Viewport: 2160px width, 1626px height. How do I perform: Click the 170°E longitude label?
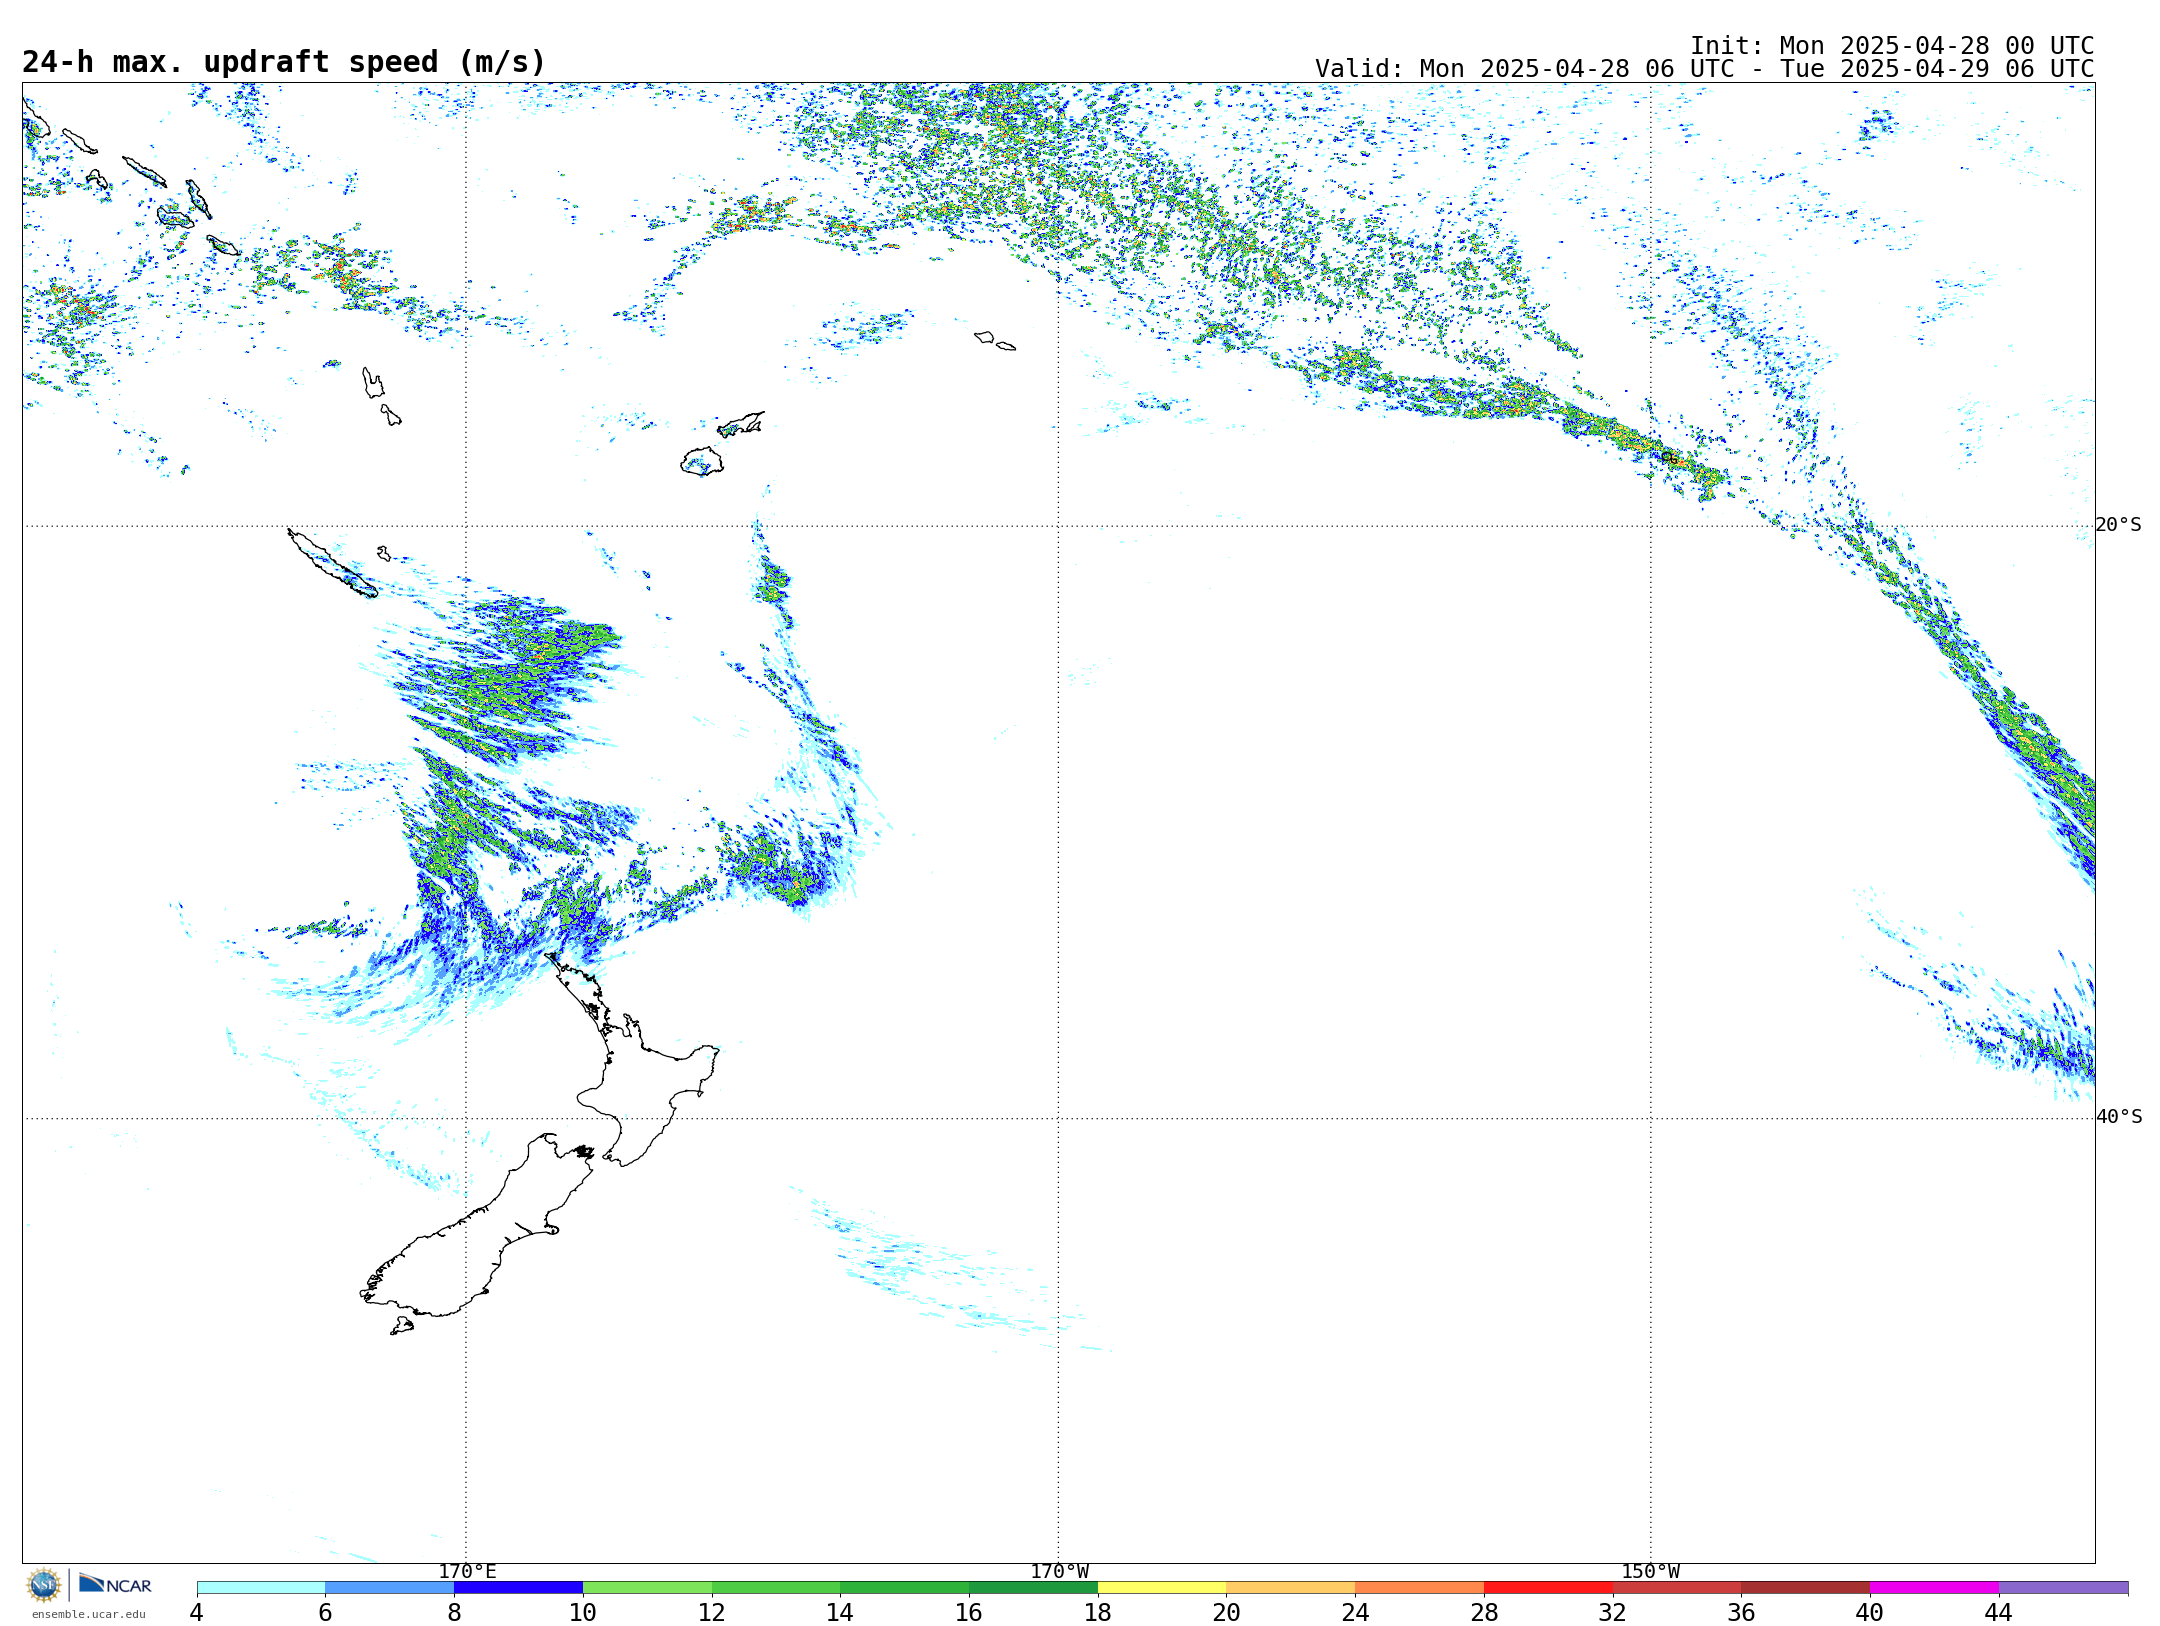(467, 1571)
